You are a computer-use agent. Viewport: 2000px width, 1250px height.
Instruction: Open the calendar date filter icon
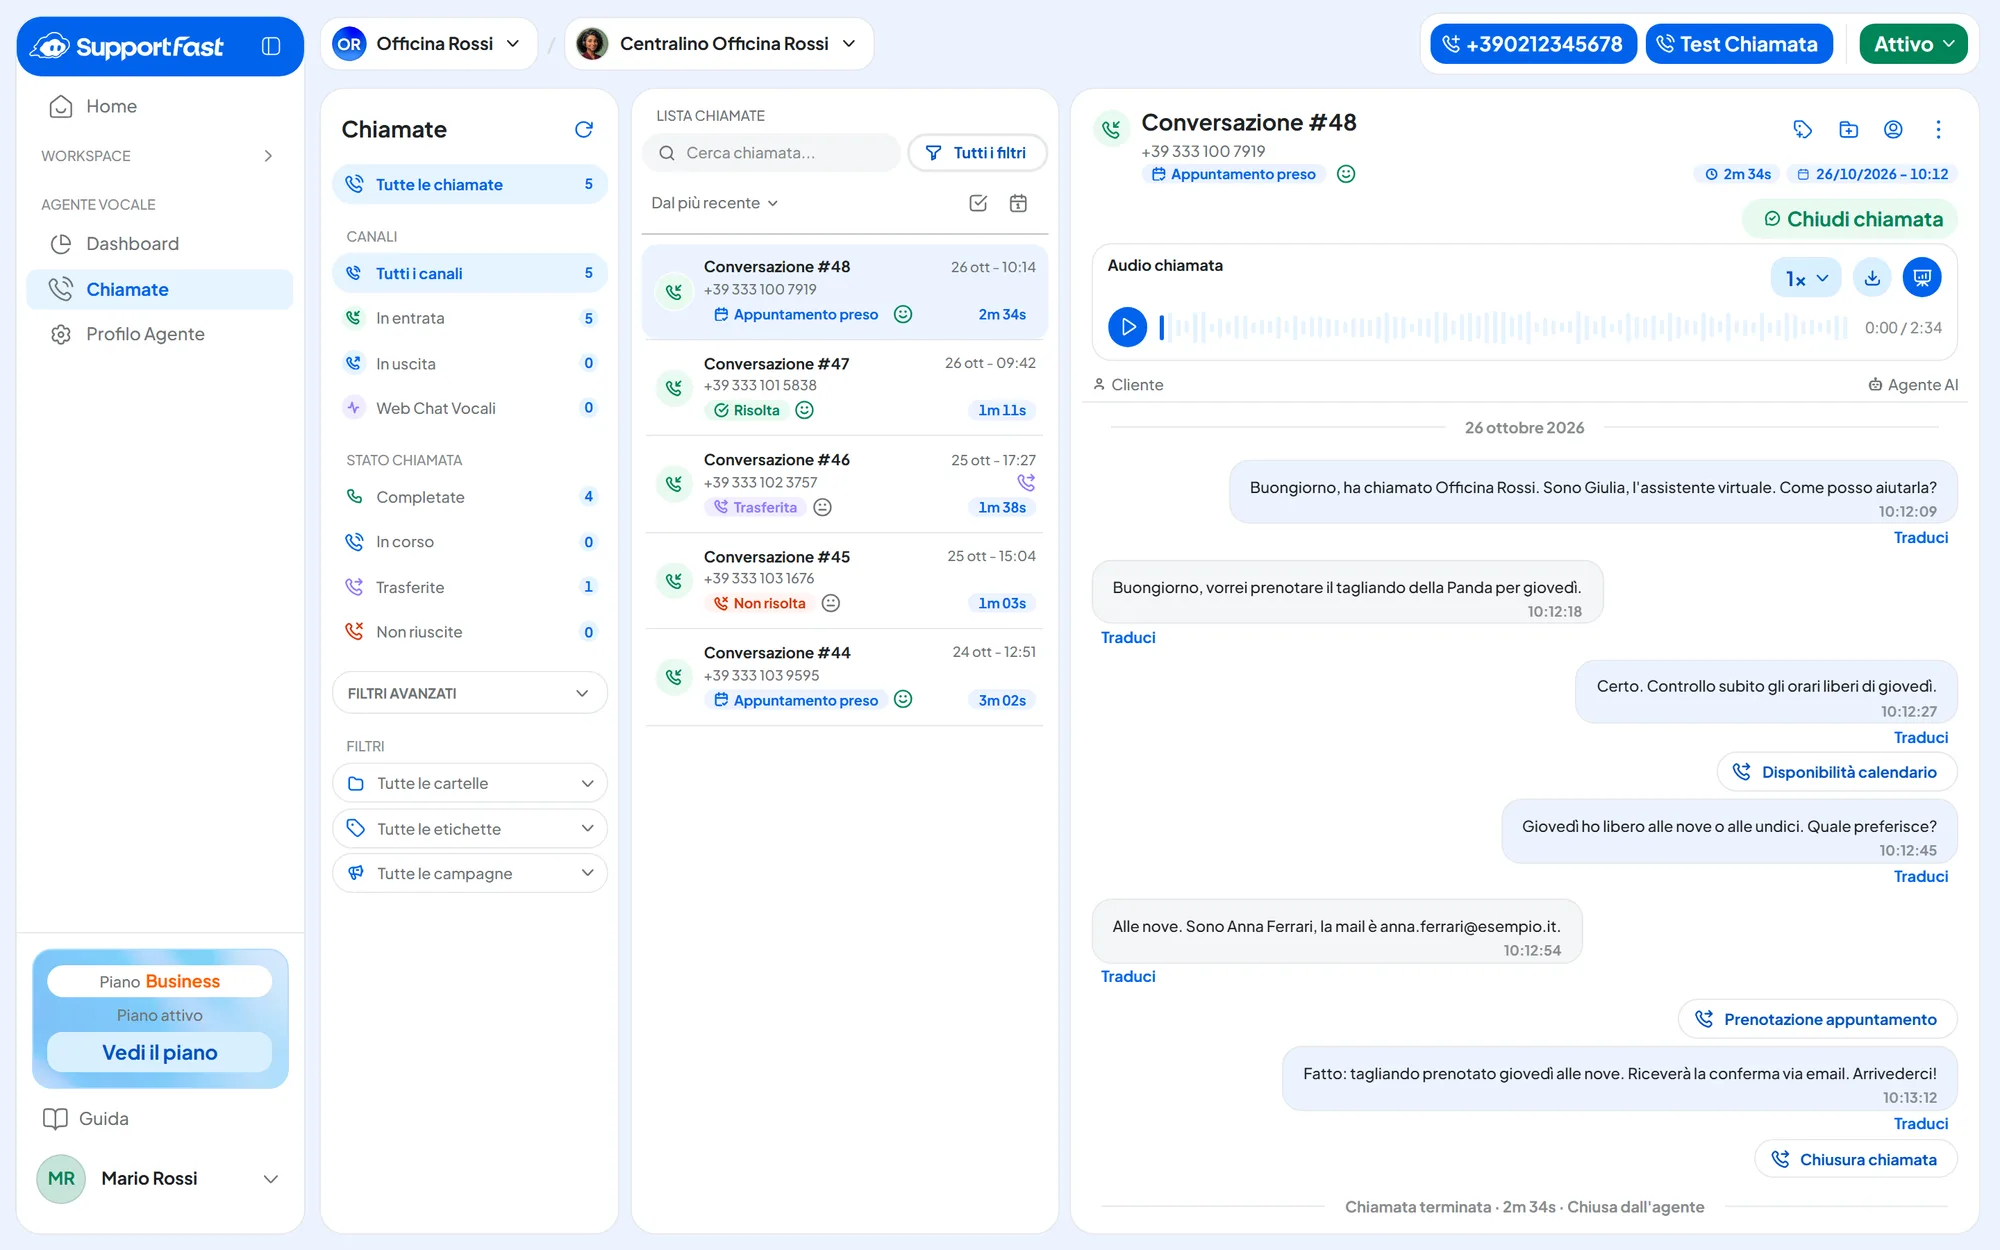[x=1018, y=203]
